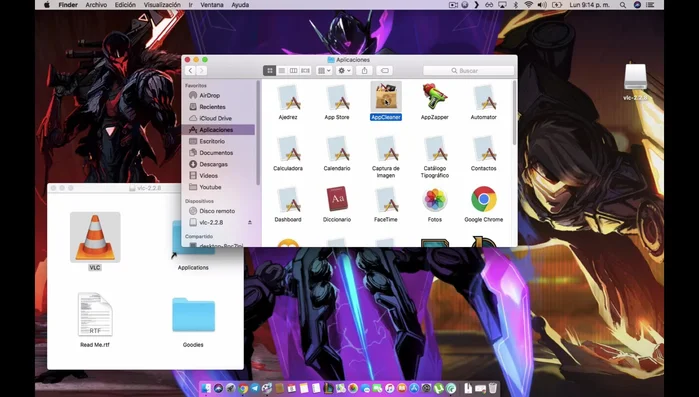Open Telegram from the Dock
699x397 pixels.
[255, 388]
